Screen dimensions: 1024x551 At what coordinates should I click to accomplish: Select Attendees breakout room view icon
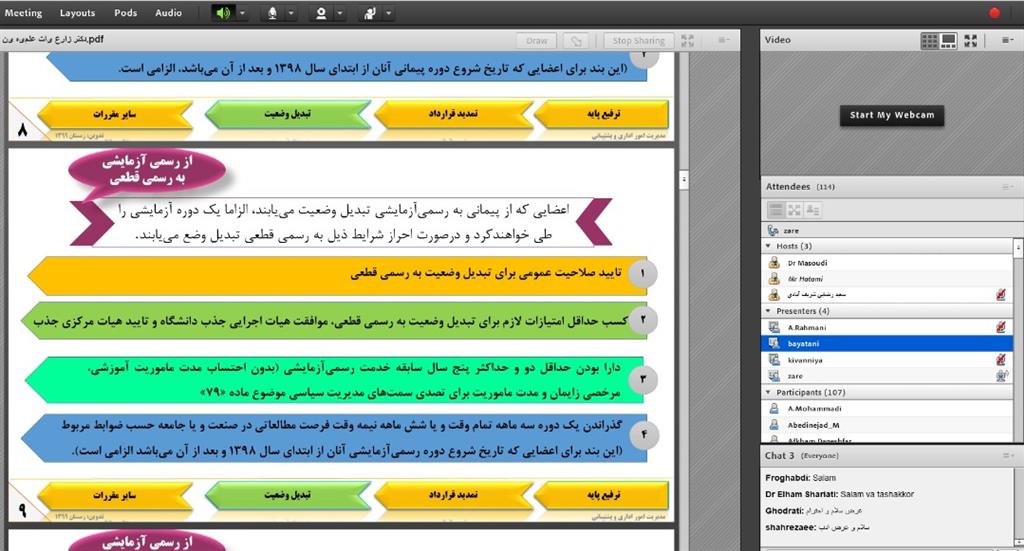click(794, 210)
